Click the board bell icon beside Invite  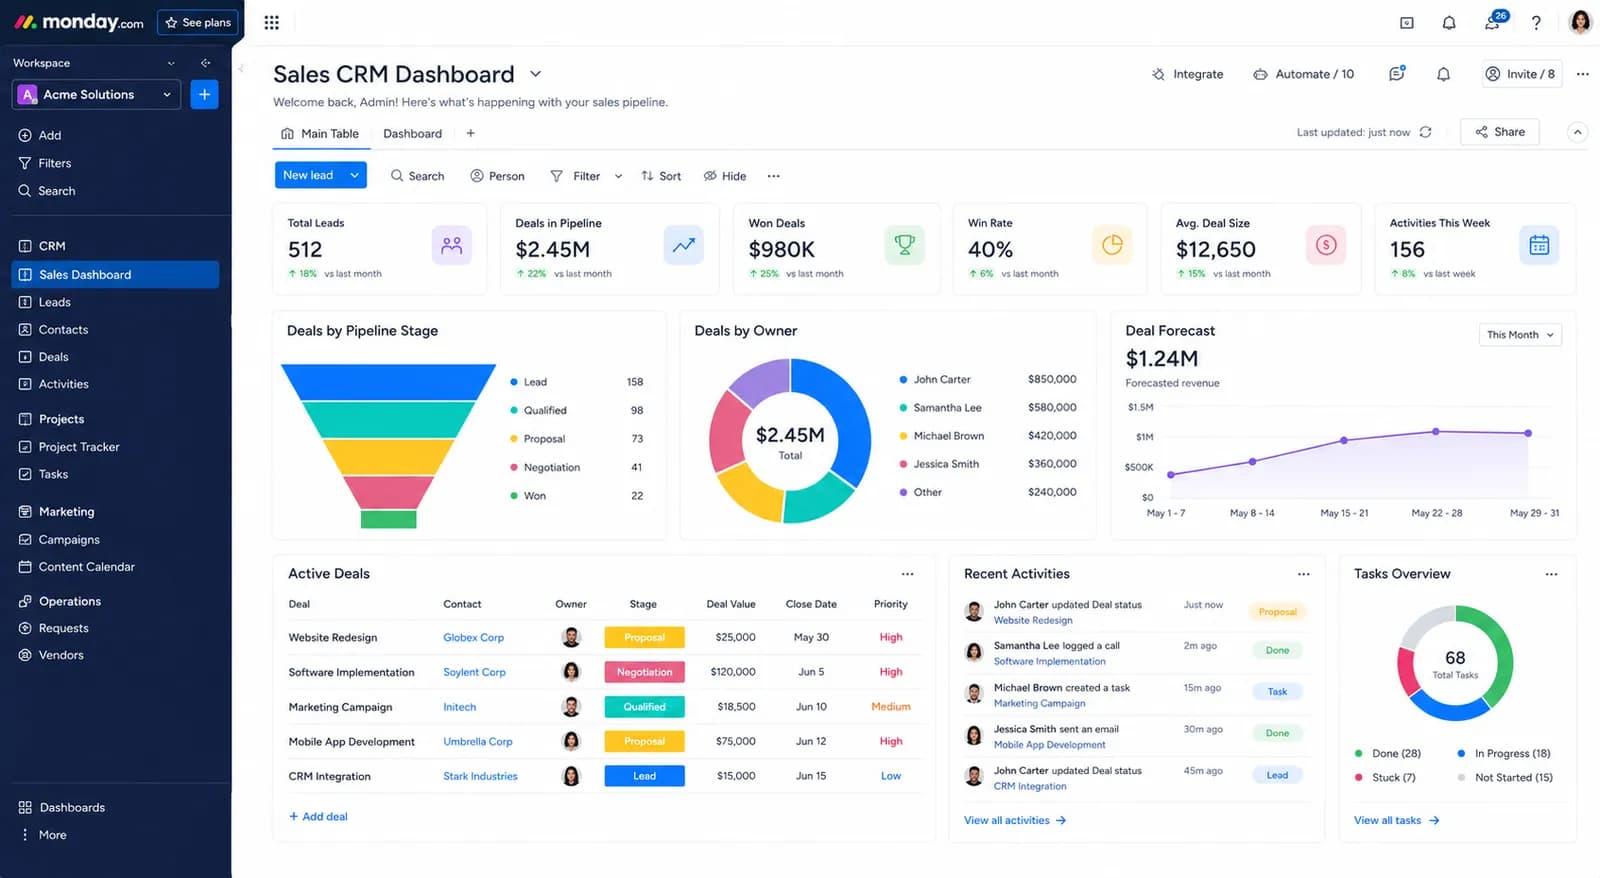coord(1443,74)
